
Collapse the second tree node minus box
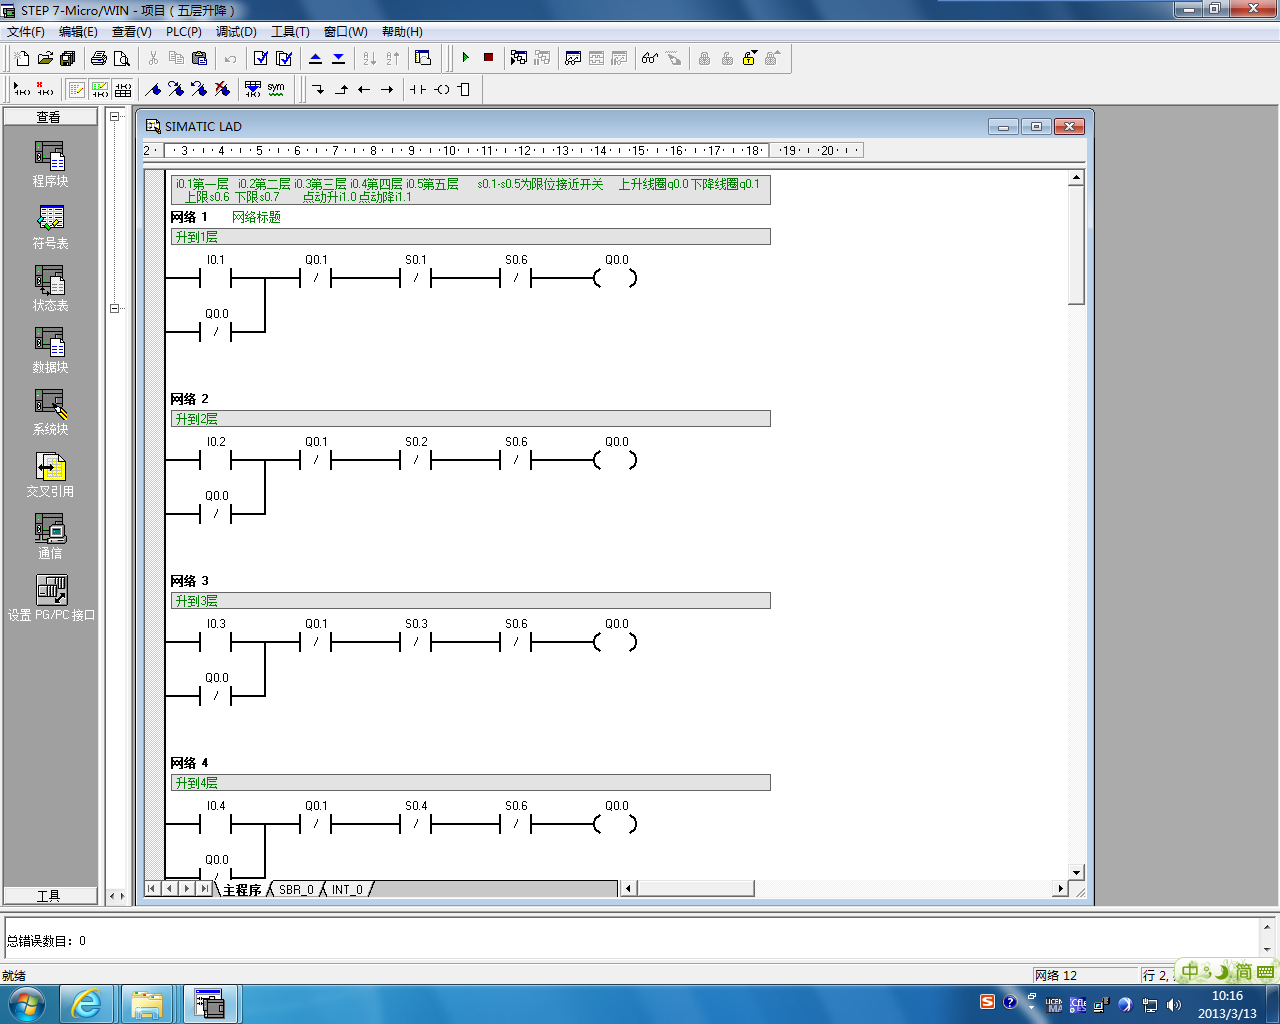pos(114,308)
